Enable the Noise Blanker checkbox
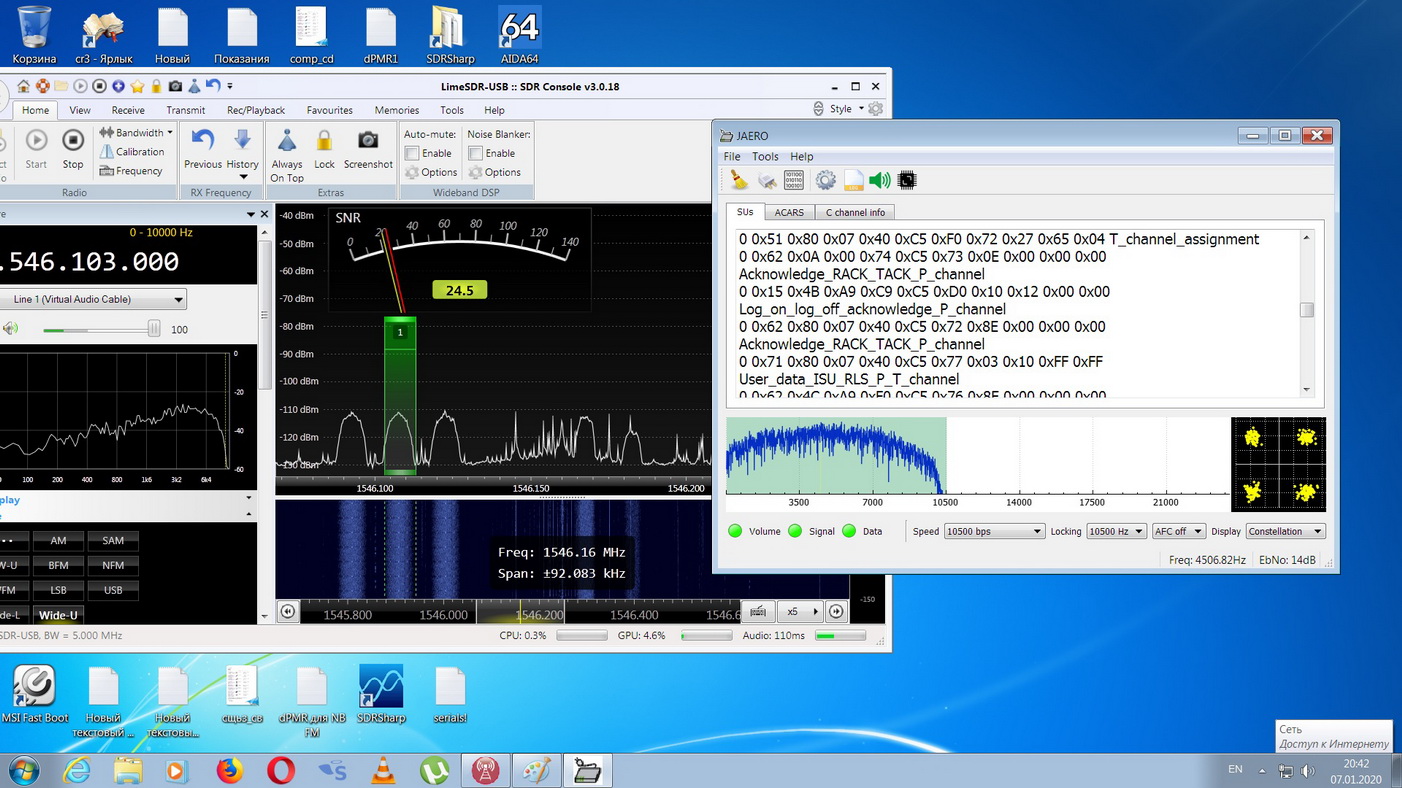Screen dimensions: 1402x788 pyautogui.click(x=476, y=153)
